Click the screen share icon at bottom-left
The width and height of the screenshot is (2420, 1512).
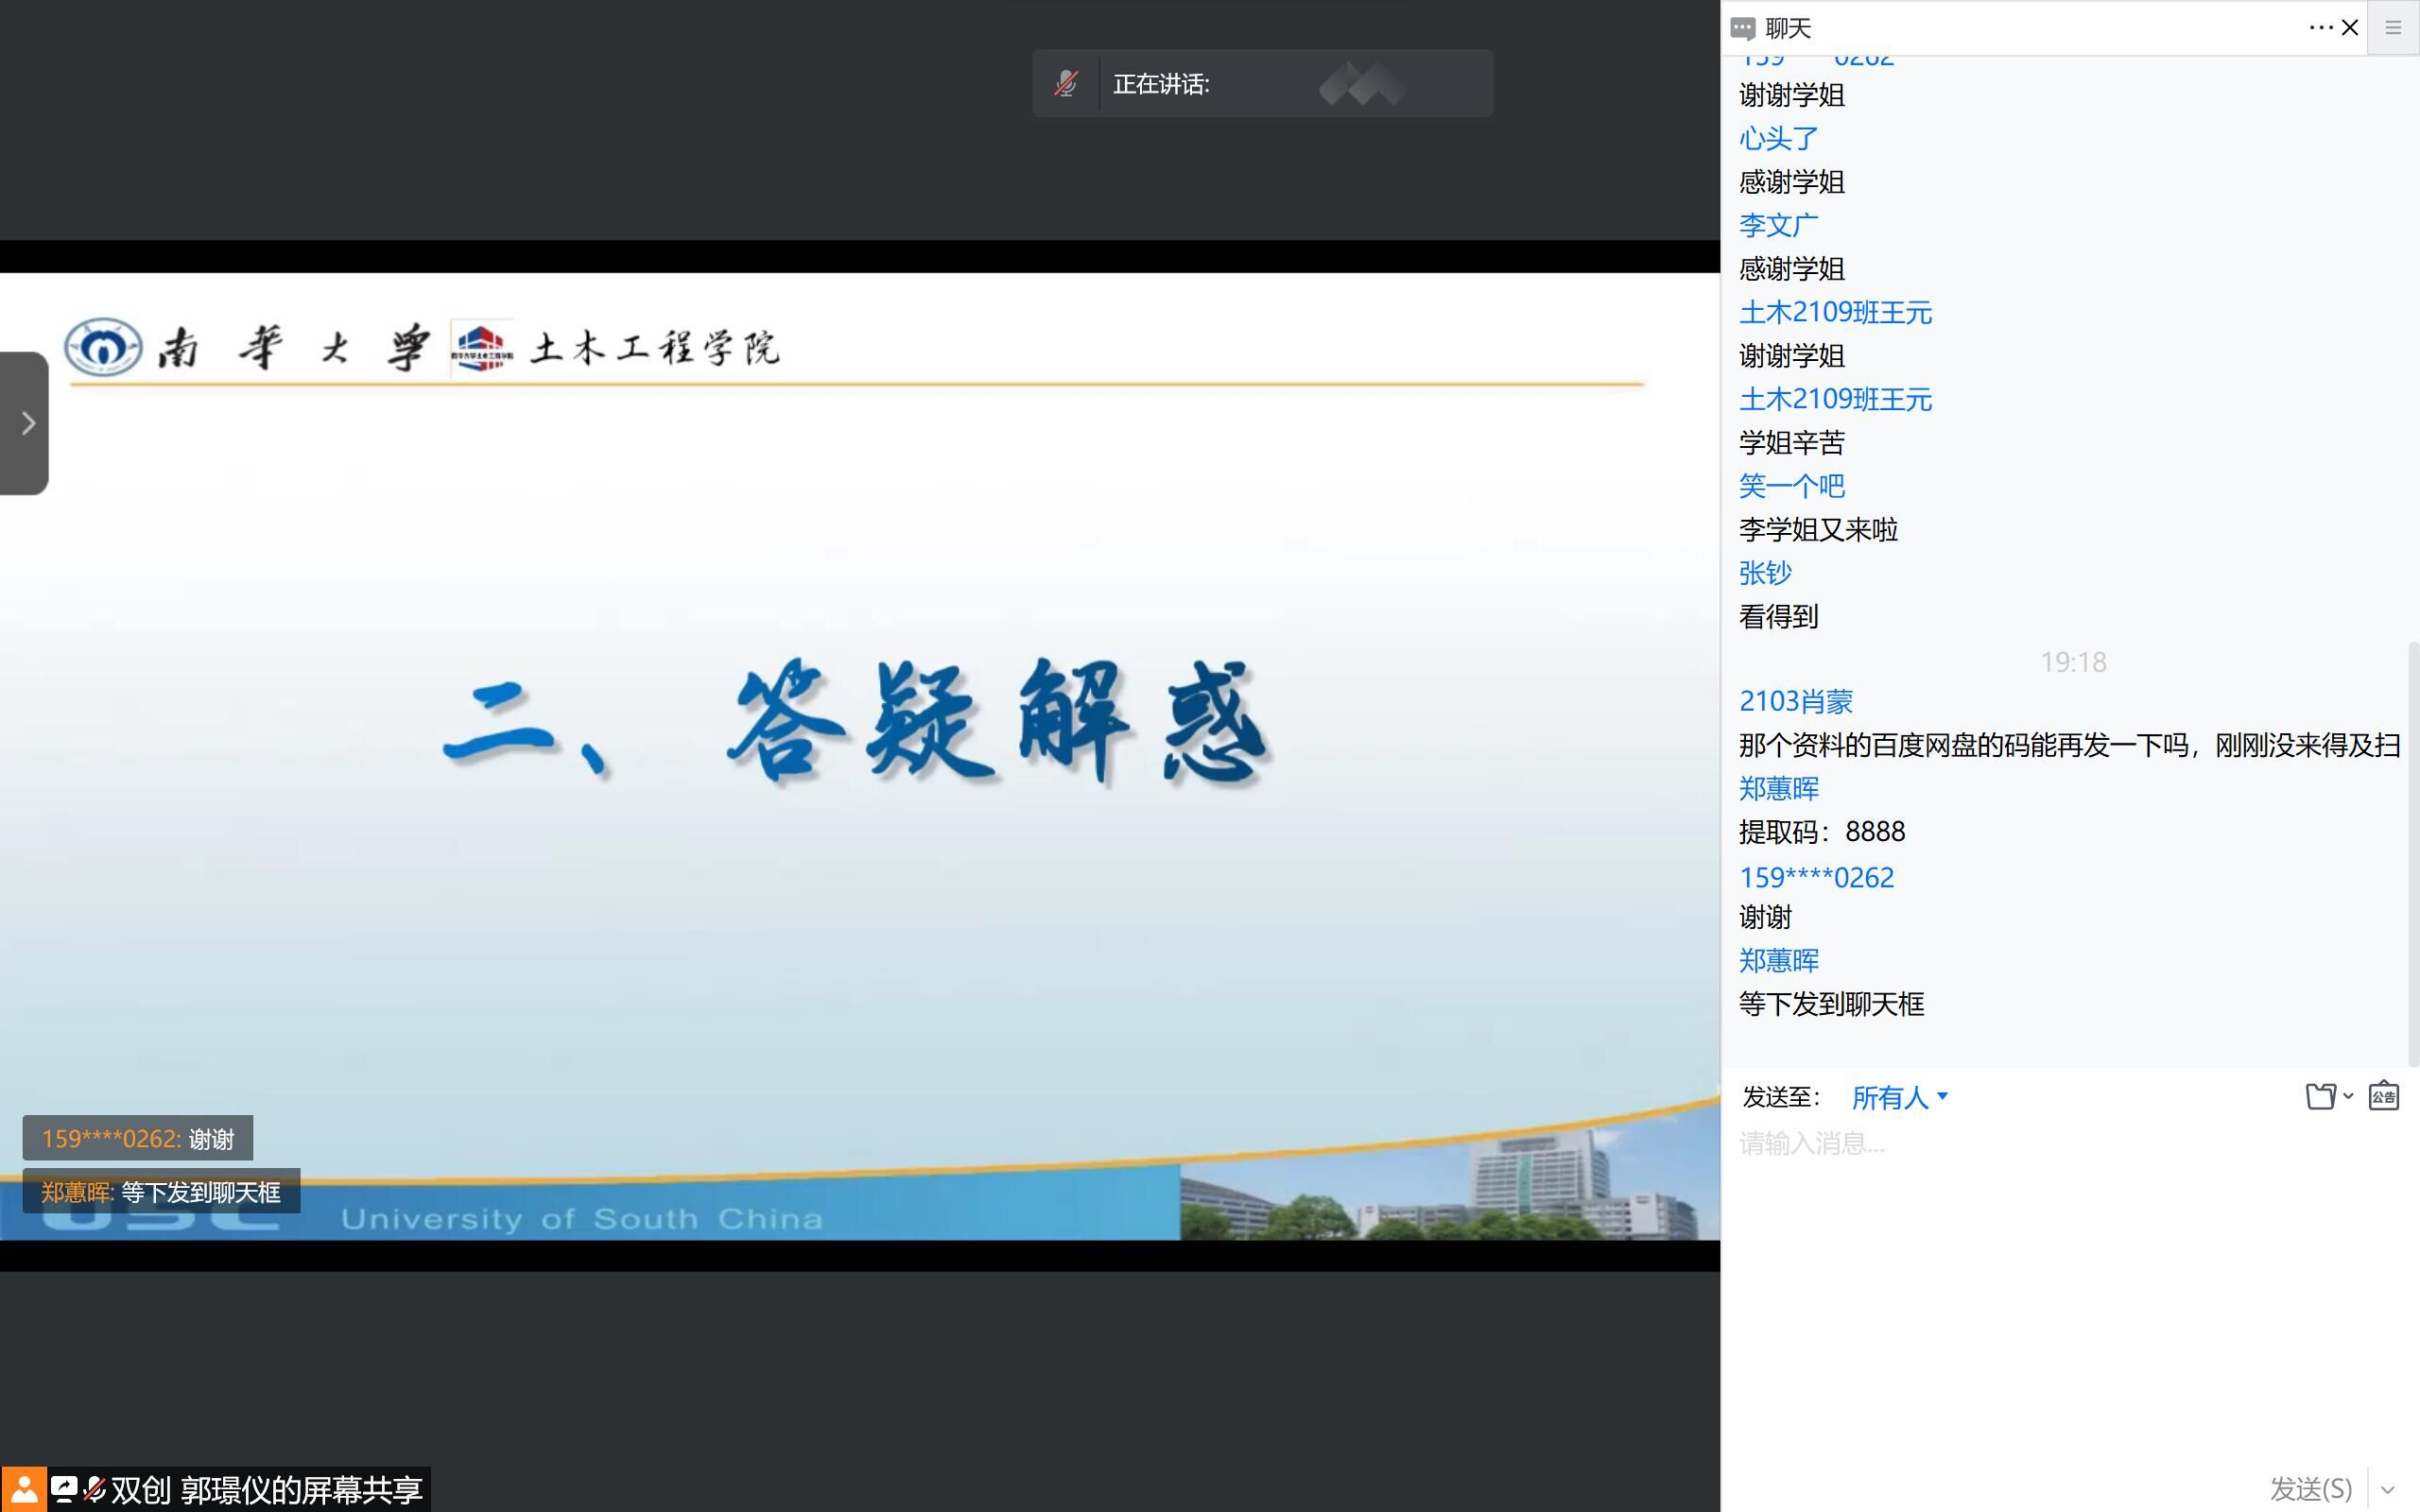pos(64,1490)
